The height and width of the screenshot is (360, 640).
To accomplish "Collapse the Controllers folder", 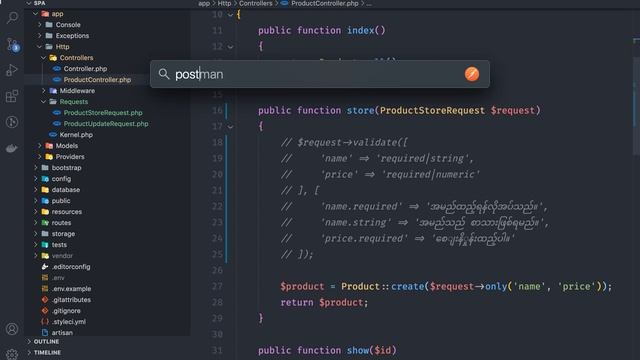I will [x=44, y=58].
